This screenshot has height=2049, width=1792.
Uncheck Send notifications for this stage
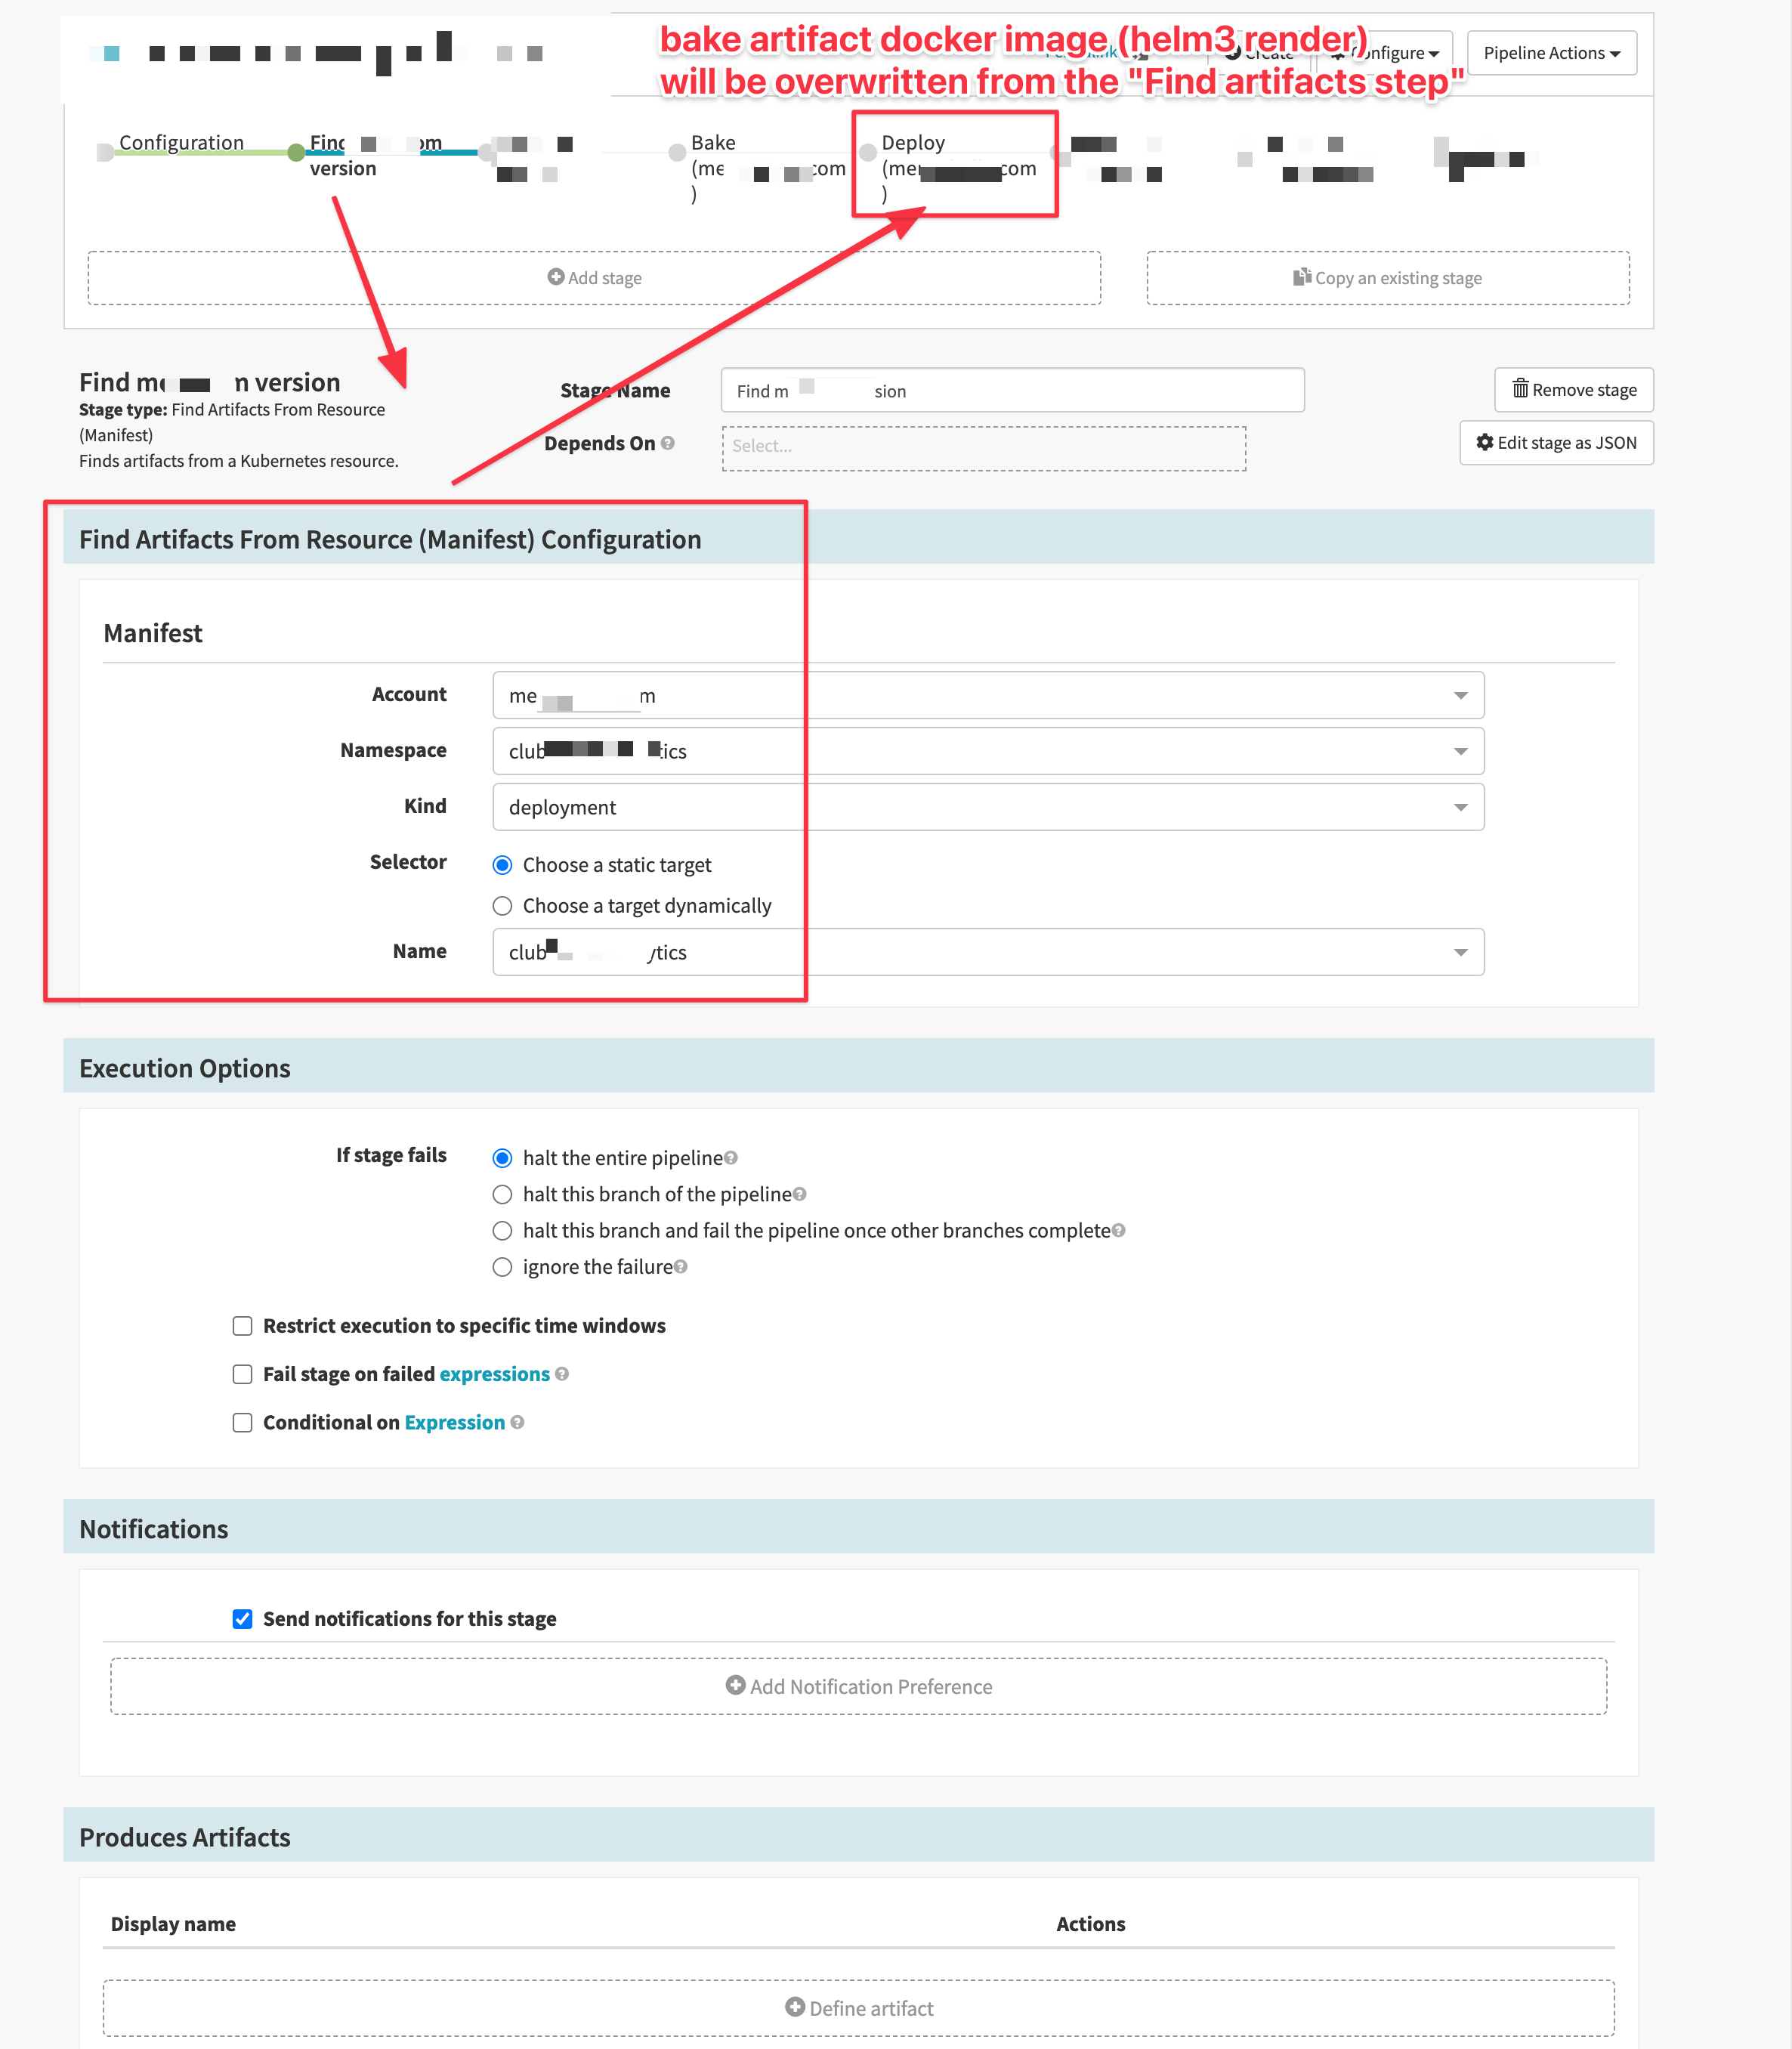pos(242,1619)
